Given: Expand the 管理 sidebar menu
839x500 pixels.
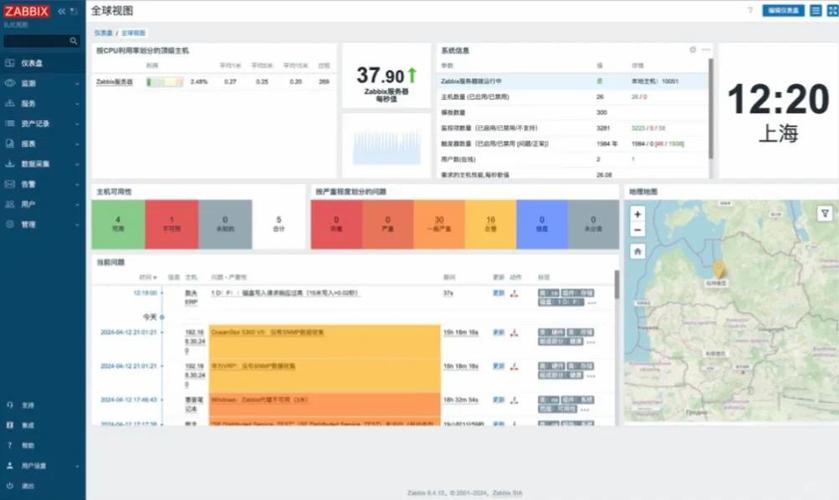Looking at the screenshot, I should pyautogui.click(x=43, y=224).
